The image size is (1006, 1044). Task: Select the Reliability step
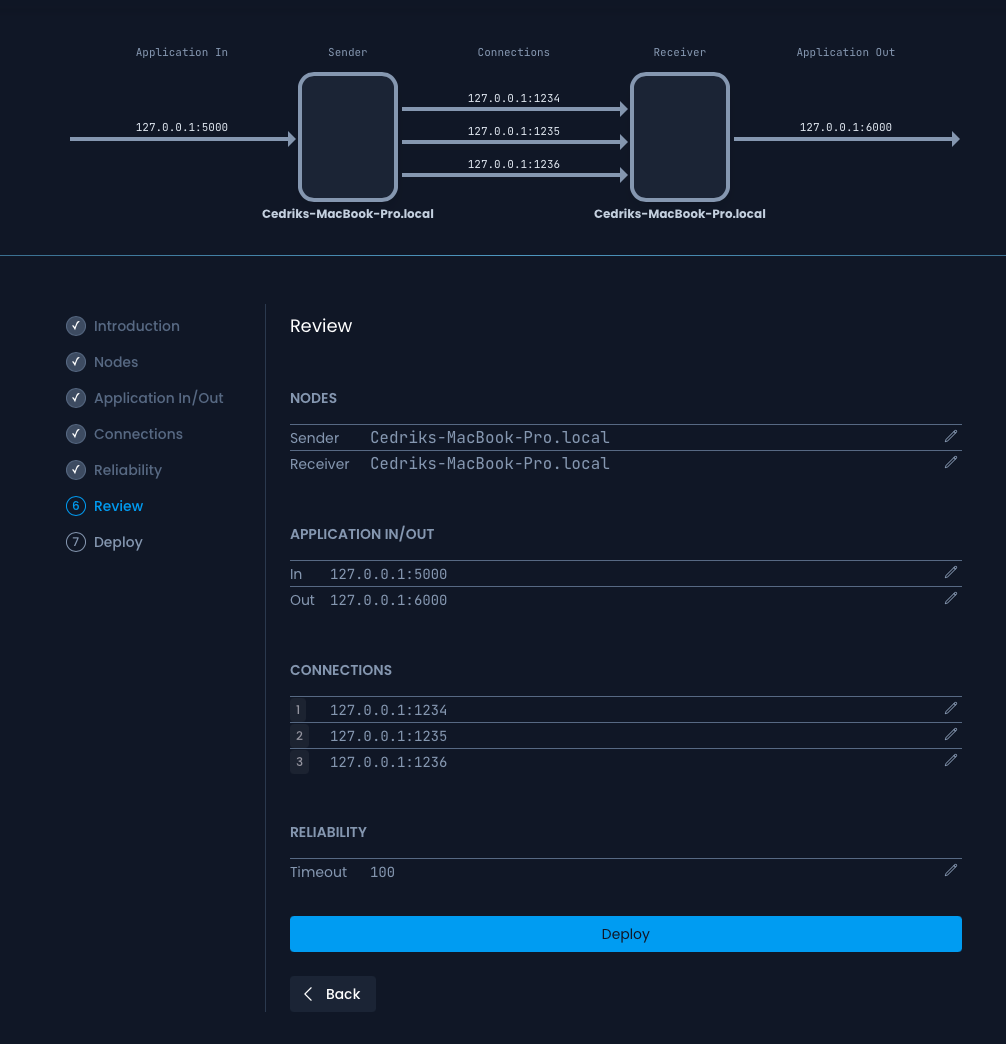coord(127,470)
